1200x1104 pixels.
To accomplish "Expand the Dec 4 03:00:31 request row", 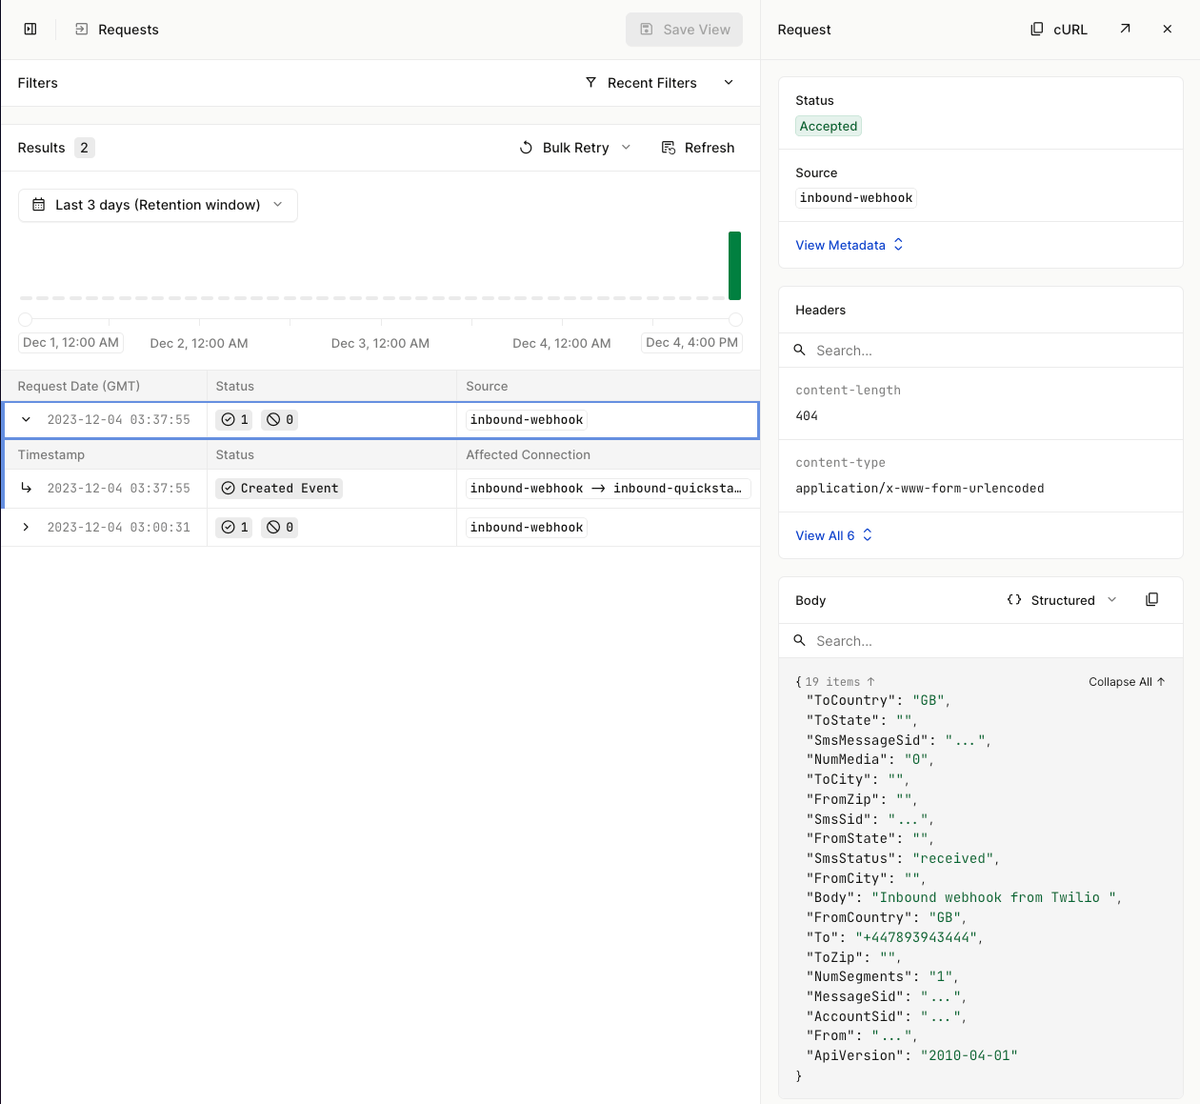I will coord(25,527).
